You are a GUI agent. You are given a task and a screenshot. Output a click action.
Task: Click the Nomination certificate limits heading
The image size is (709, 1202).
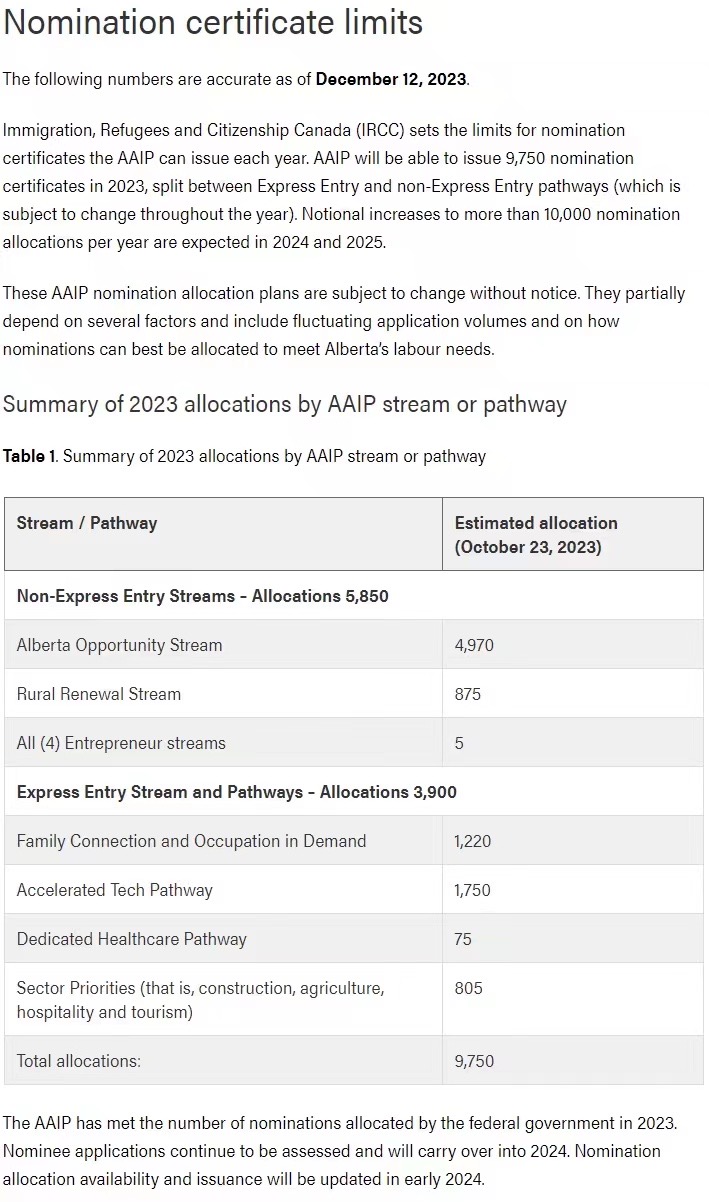click(213, 22)
